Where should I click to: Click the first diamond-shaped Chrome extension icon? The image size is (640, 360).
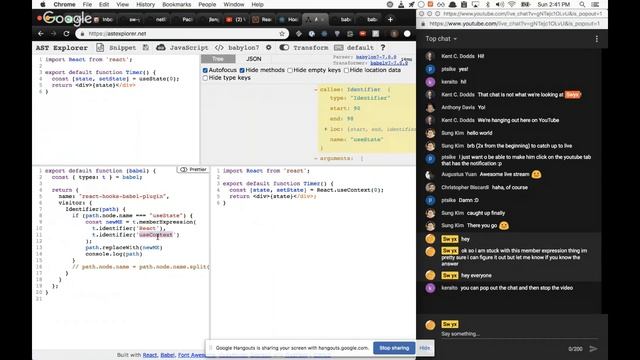(299, 33)
